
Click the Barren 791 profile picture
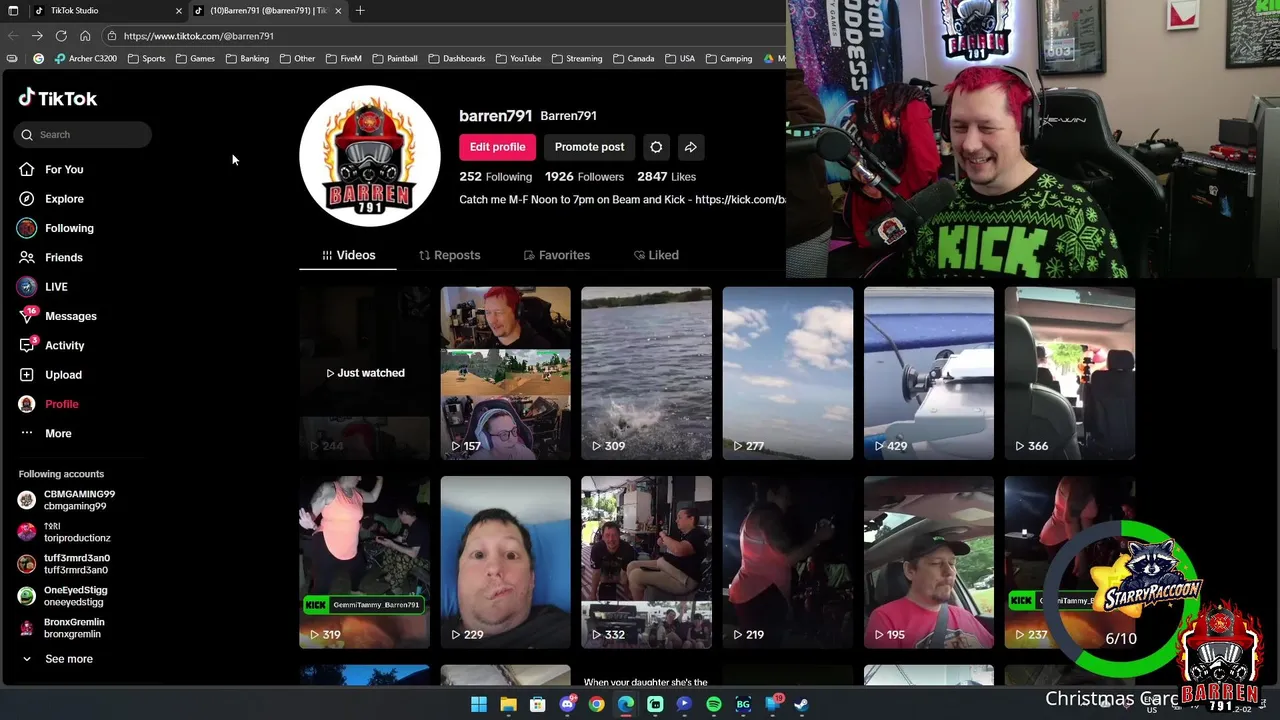[370, 156]
